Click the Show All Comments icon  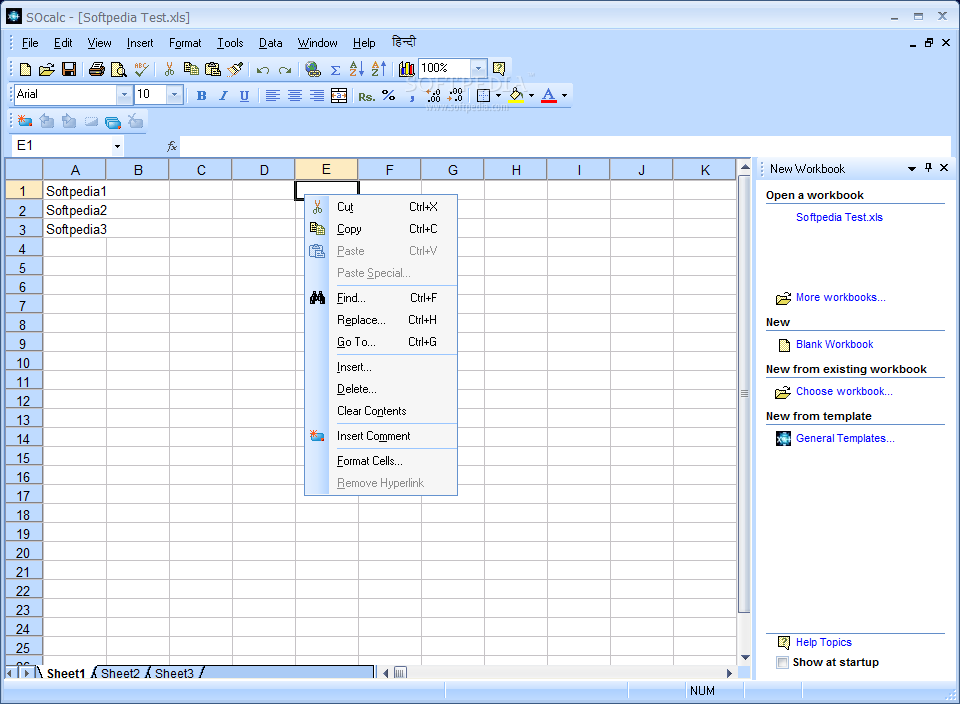tap(113, 122)
